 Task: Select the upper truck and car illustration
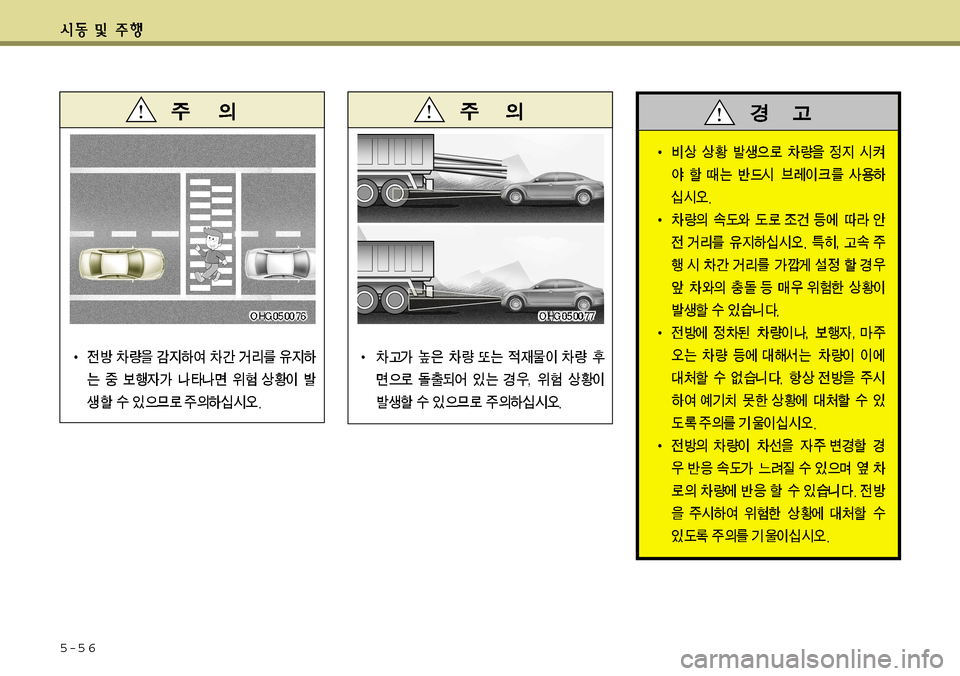[x=481, y=178]
